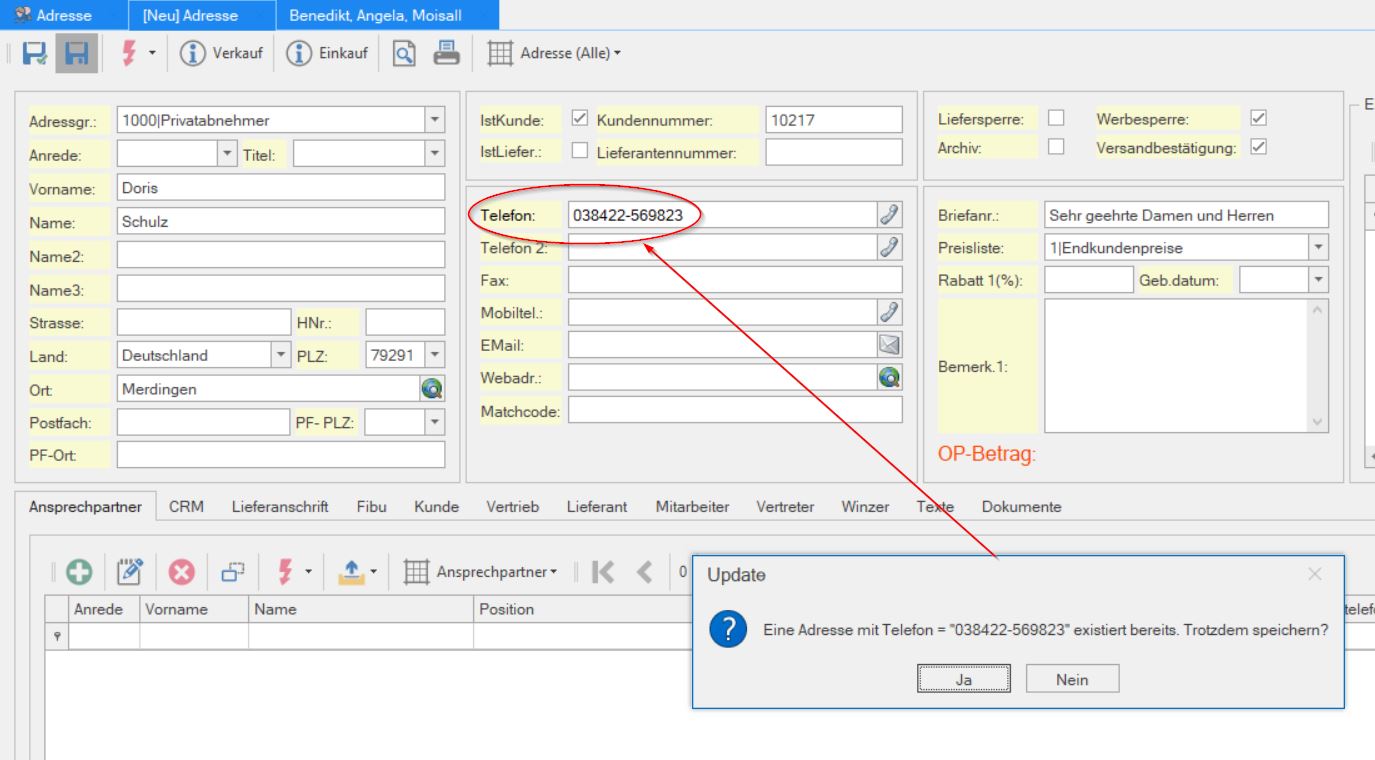Enable the Liefersperre checkbox

pos(1056,119)
